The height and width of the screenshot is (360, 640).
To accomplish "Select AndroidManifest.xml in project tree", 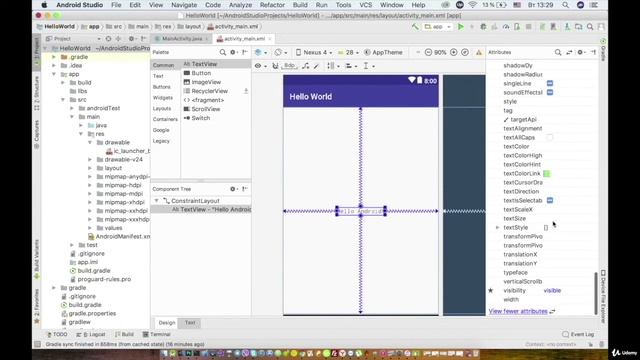I will click(x=119, y=236).
